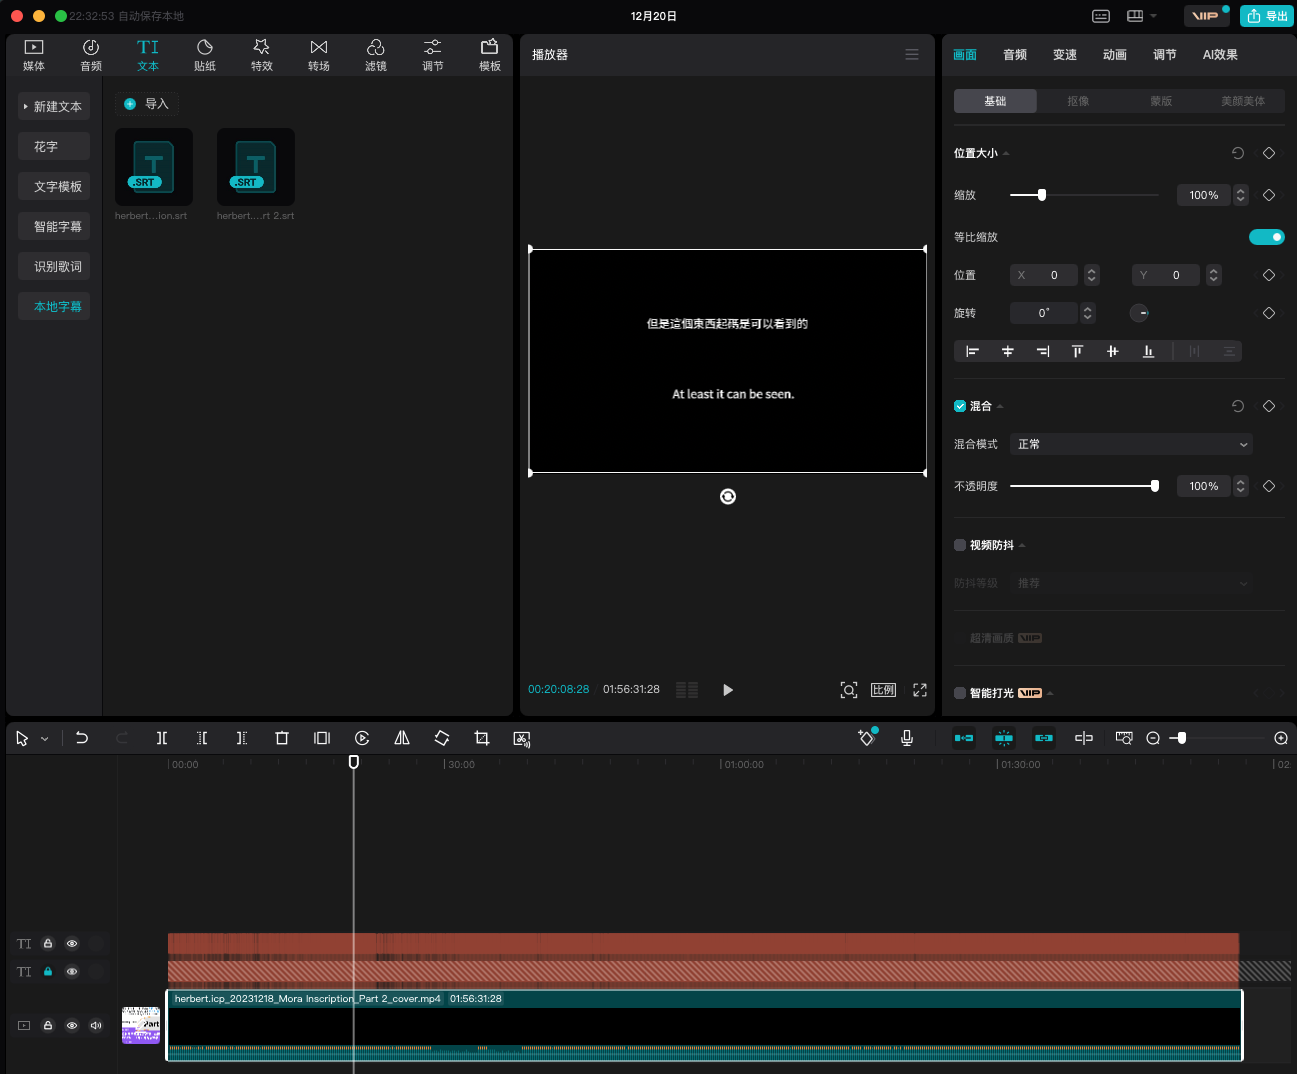Image resolution: width=1297 pixels, height=1074 pixels.
Task: Open the 蒙版 mask sub-tab
Action: 1161,101
